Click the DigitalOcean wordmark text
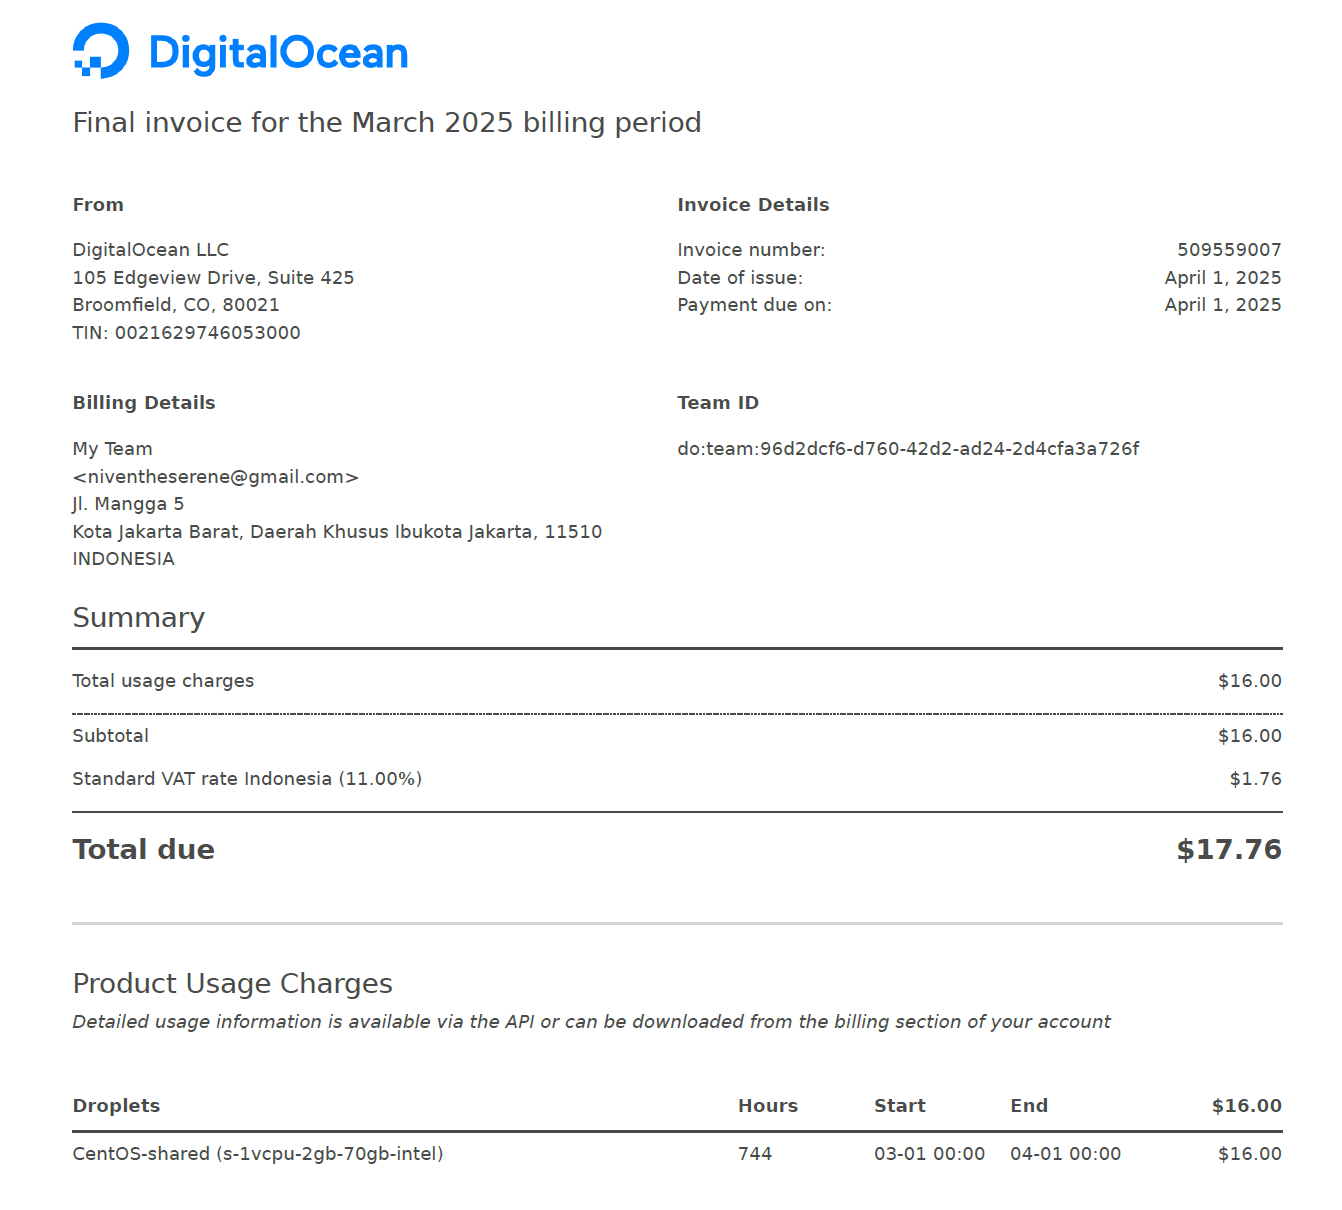 coord(278,53)
